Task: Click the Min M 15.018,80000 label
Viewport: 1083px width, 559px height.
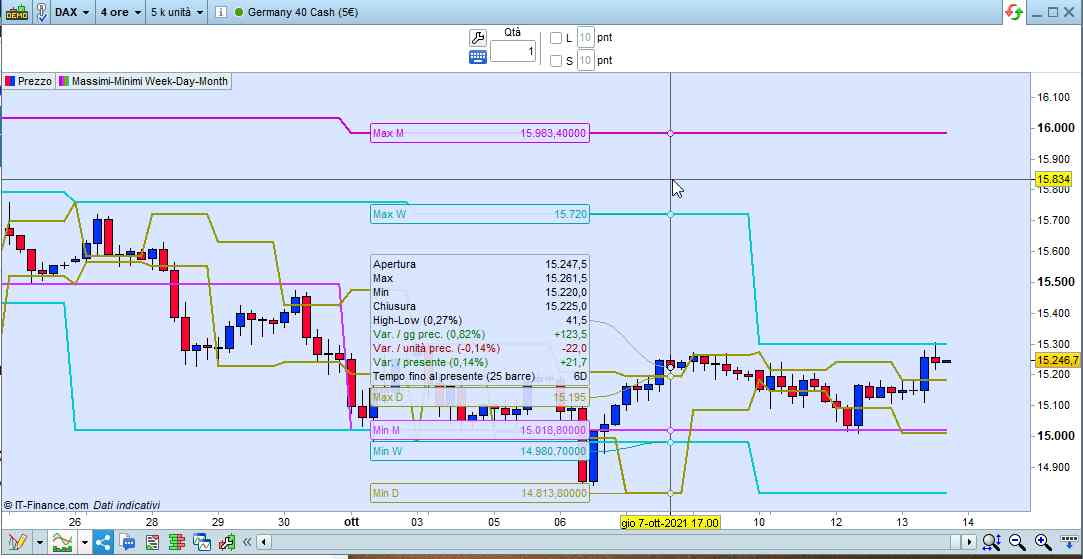Action: pos(480,430)
